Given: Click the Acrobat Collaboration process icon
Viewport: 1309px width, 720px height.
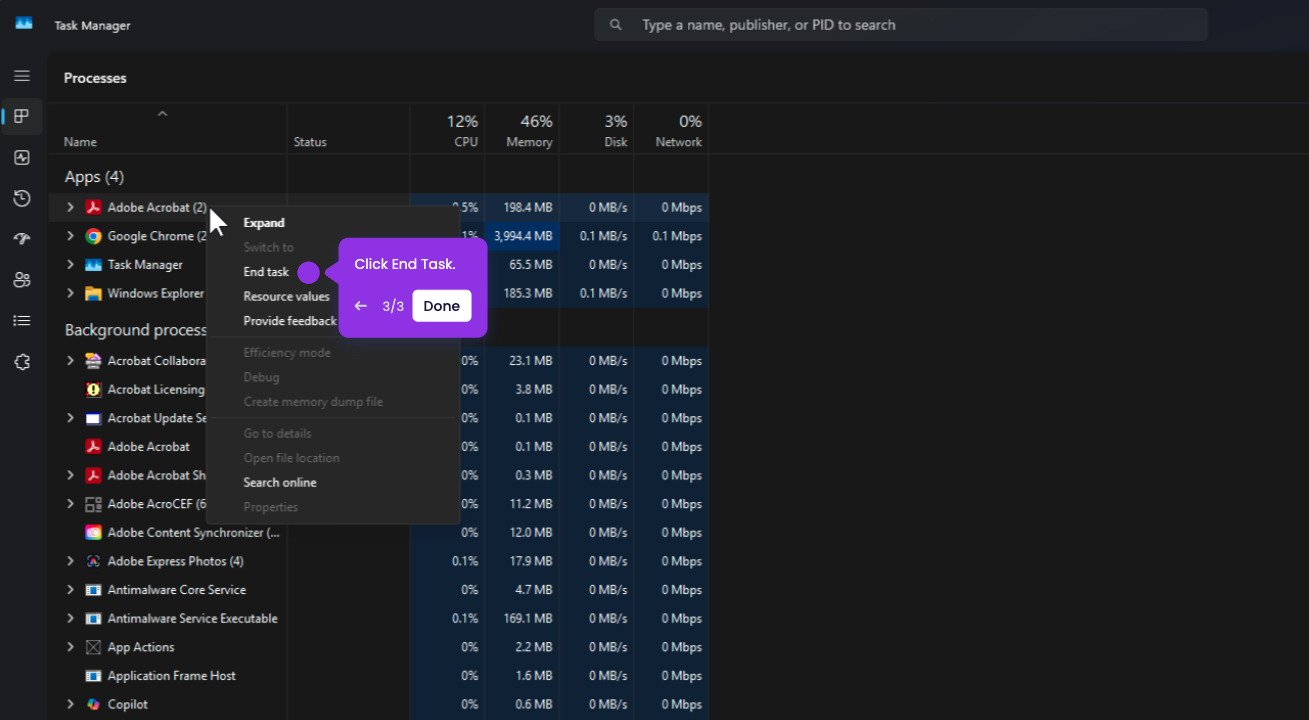Looking at the screenshot, I should point(93,361).
